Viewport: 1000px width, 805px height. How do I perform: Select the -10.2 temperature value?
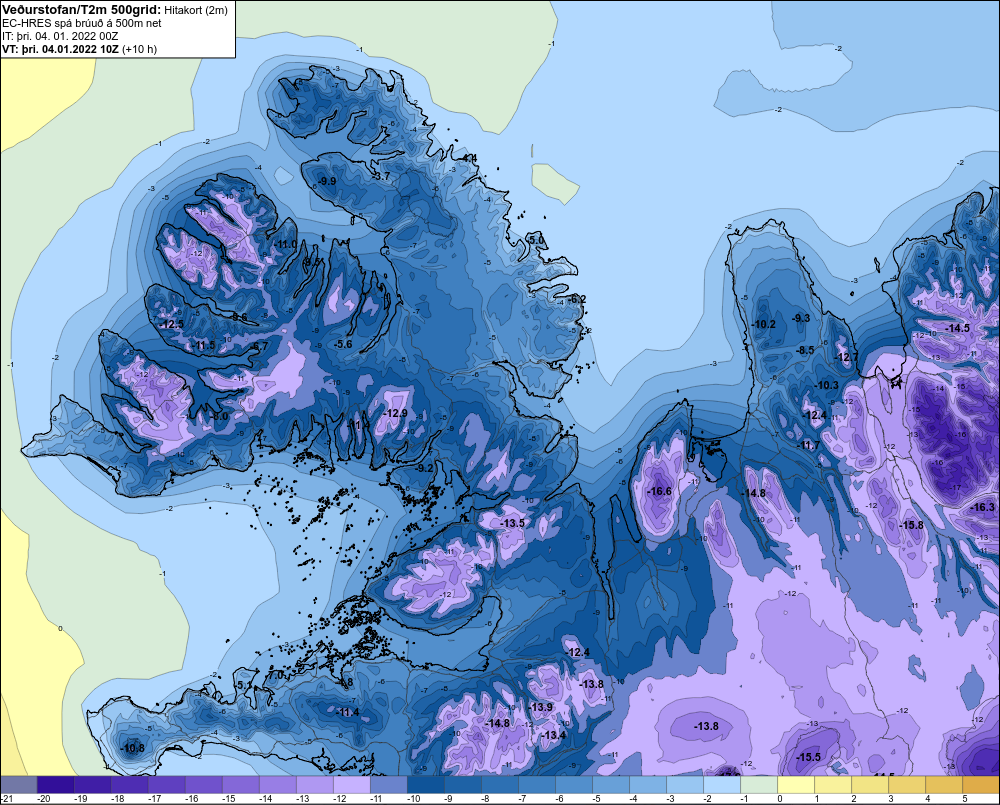764,324
